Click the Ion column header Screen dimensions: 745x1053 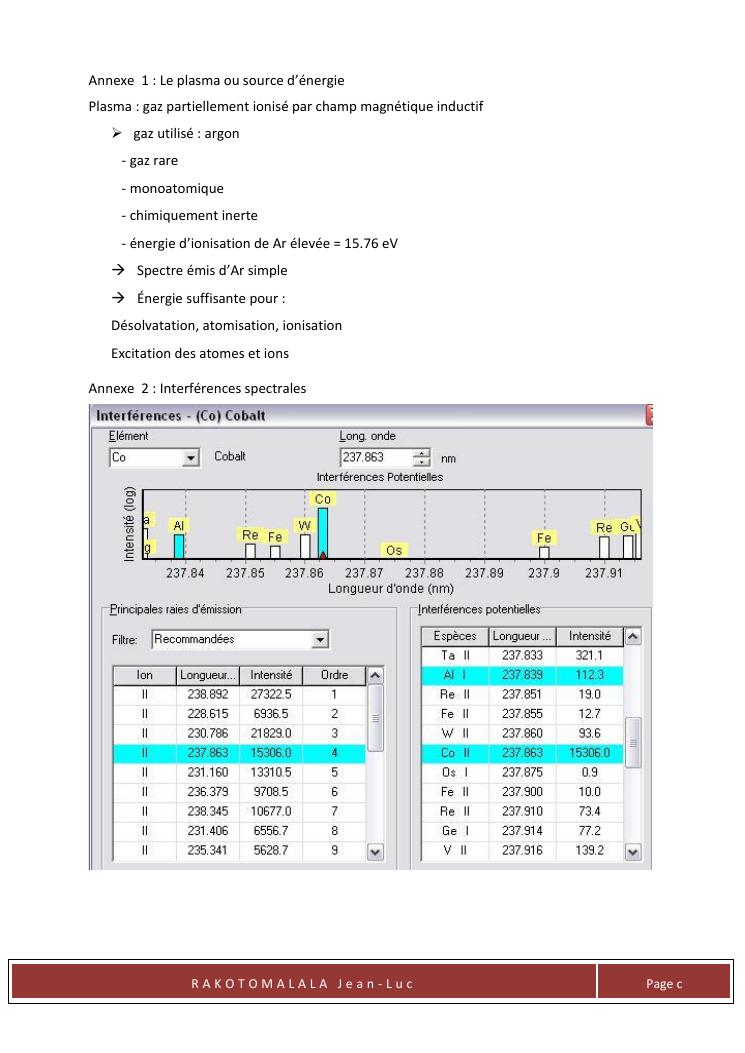tap(144, 676)
